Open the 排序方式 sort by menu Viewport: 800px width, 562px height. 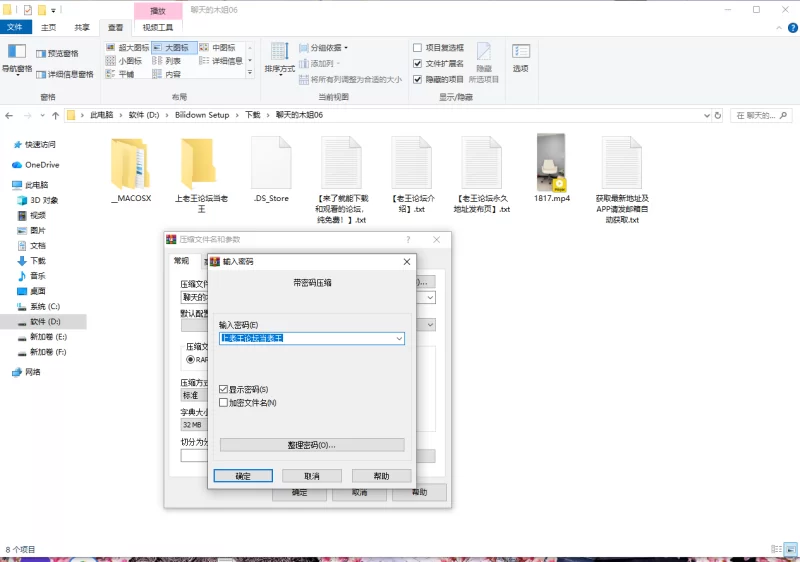click(x=280, y=59)
